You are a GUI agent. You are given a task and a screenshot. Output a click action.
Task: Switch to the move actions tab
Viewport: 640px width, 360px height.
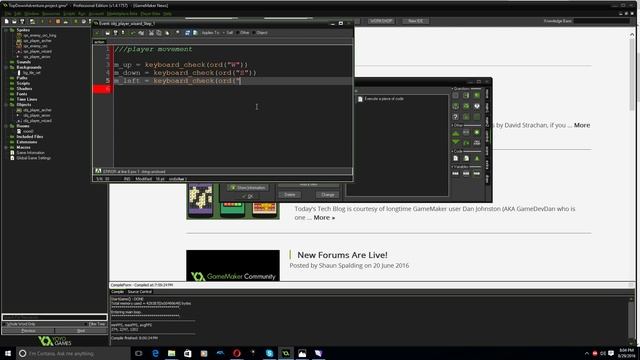coord(487,94)
